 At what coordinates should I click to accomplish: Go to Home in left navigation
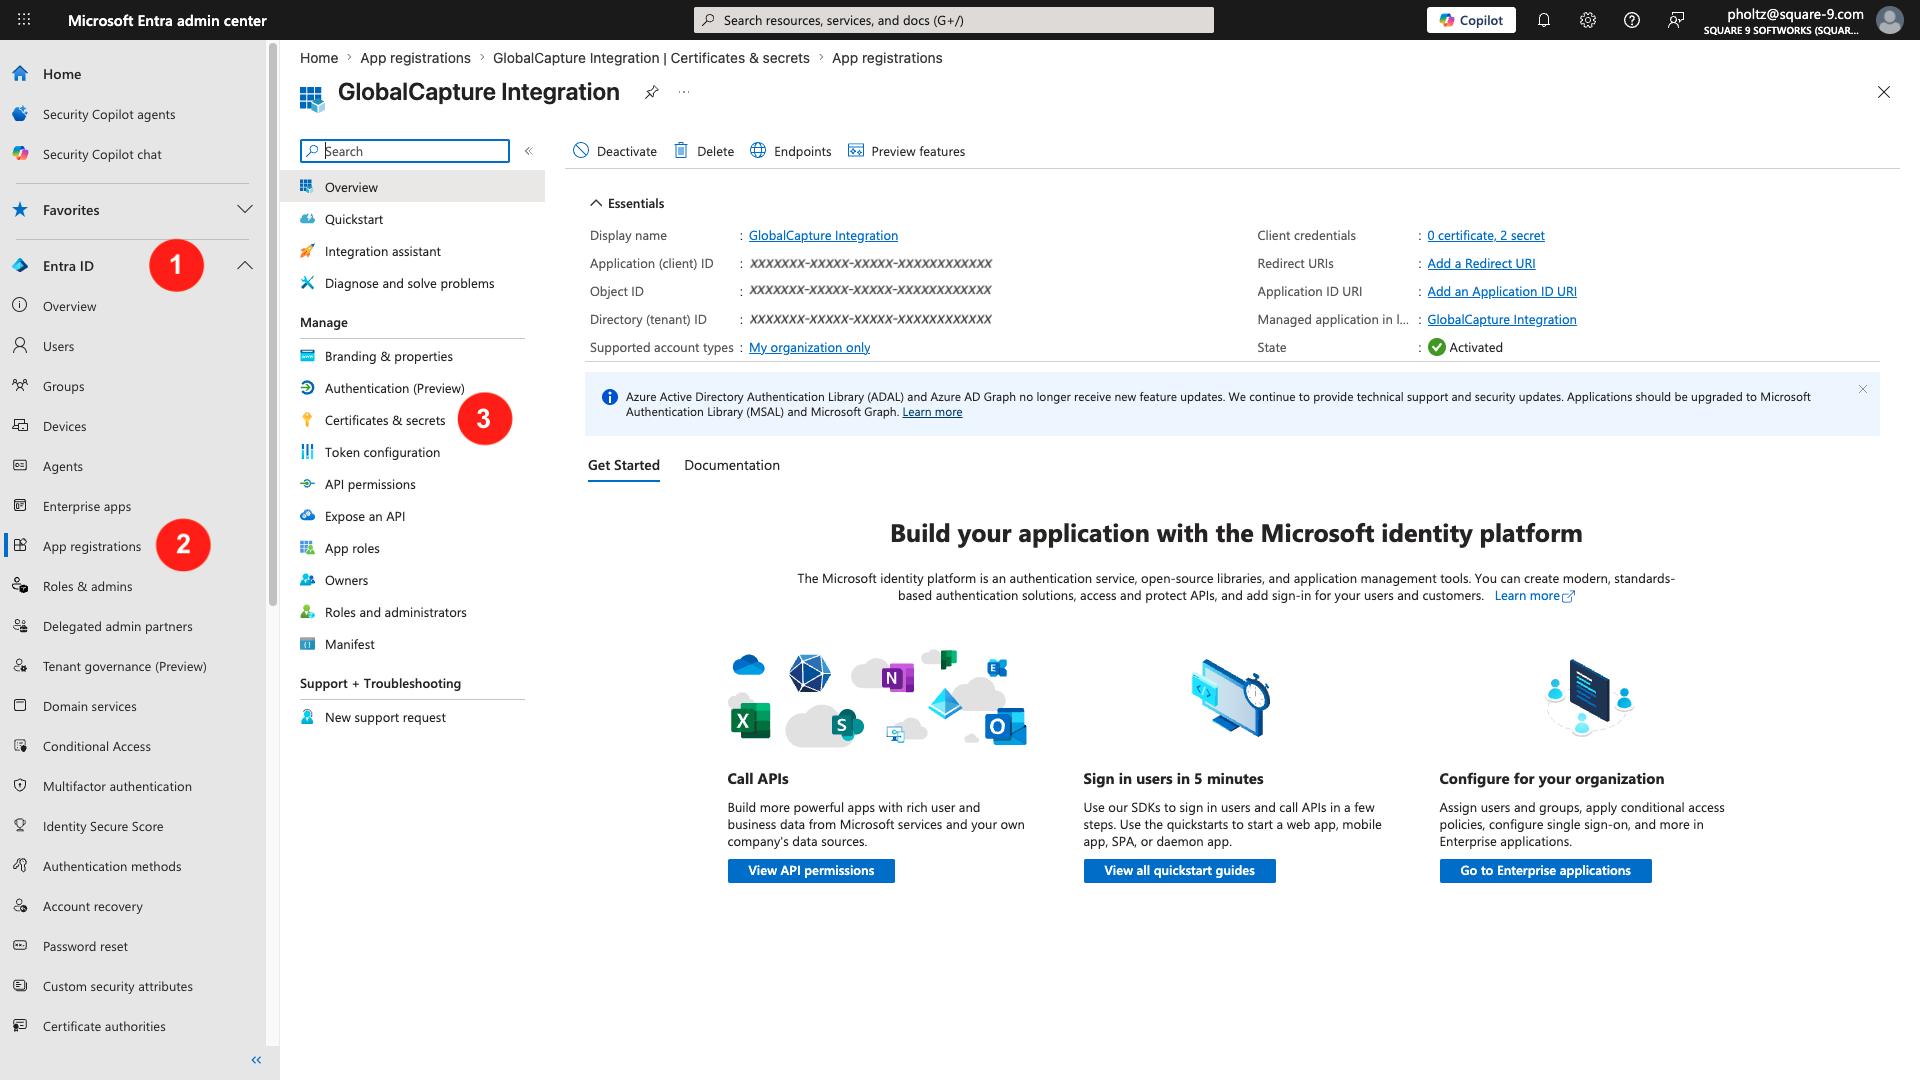tap(62, 74)
